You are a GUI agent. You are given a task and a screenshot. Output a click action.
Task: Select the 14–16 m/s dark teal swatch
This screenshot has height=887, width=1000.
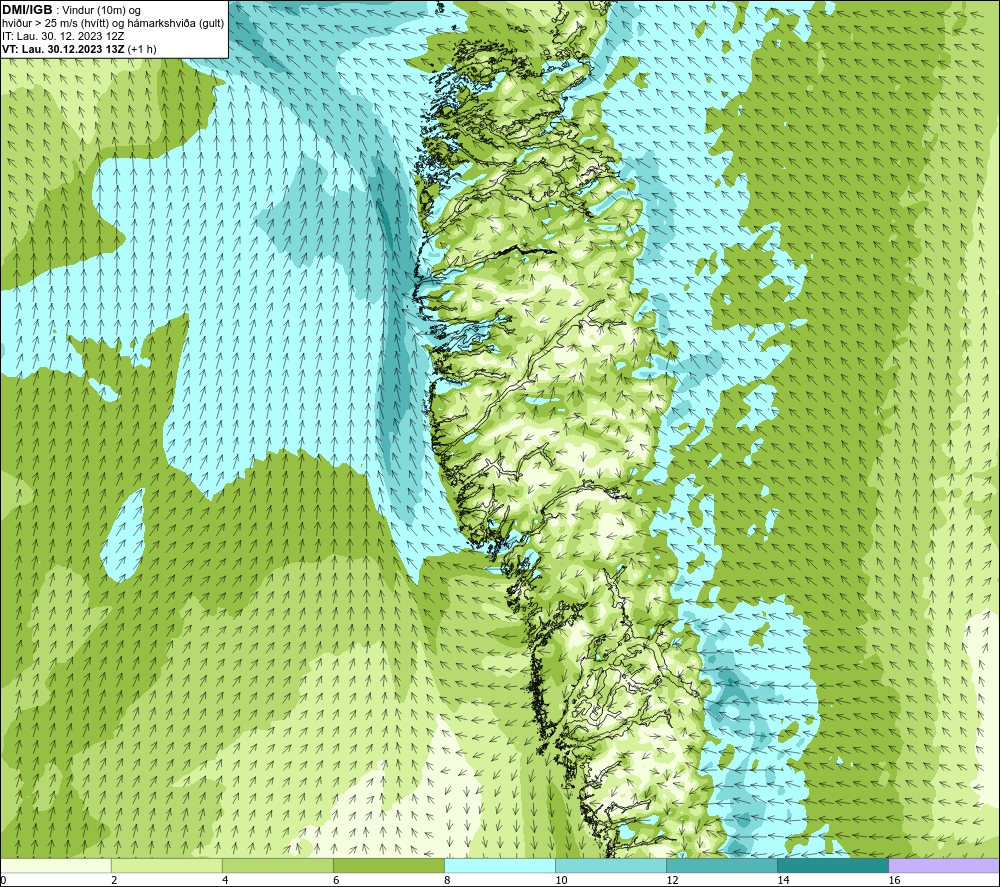(832, 865)
